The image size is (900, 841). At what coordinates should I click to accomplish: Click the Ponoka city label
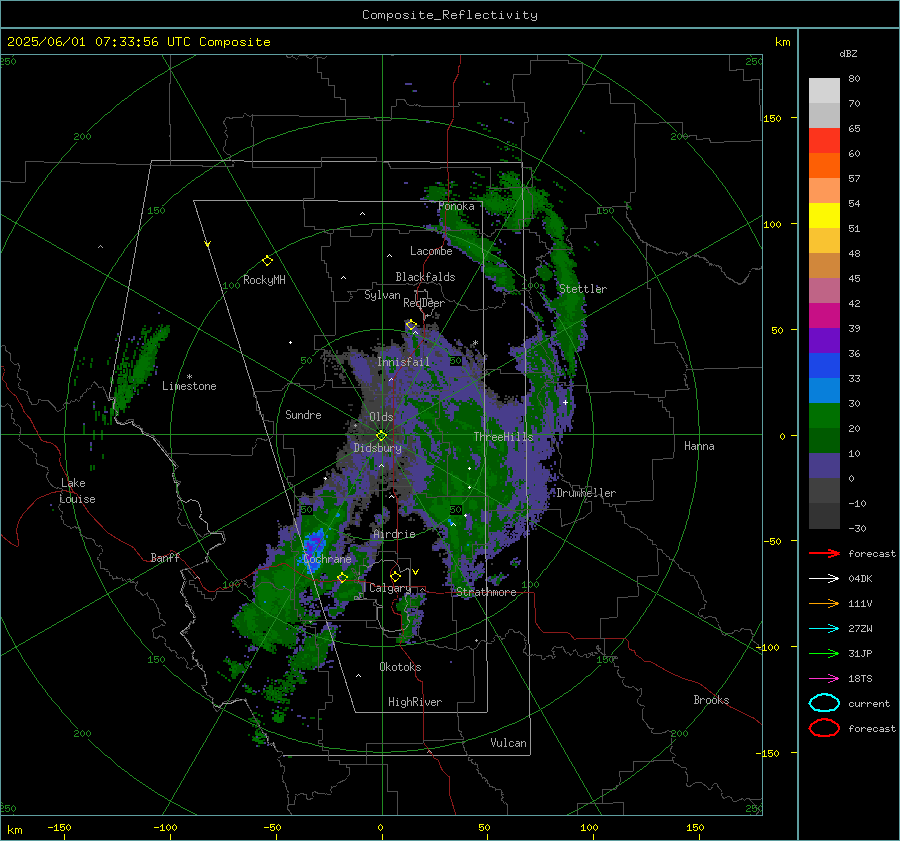(456, 207)
